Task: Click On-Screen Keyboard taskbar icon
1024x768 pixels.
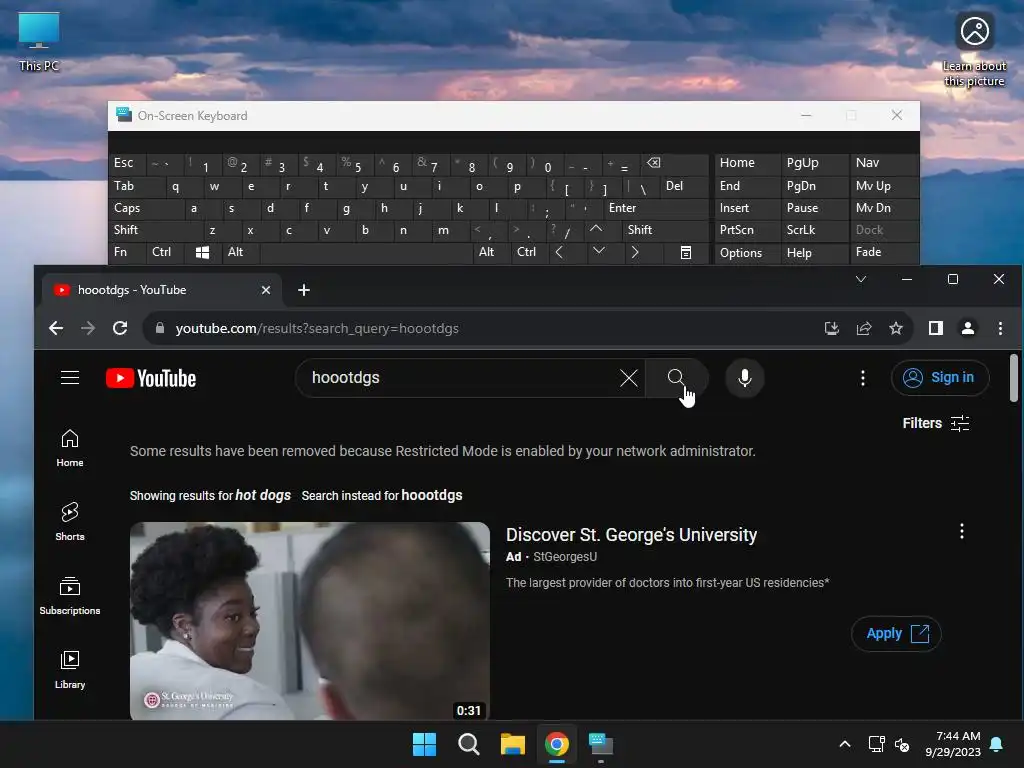Action: [601, 744]
